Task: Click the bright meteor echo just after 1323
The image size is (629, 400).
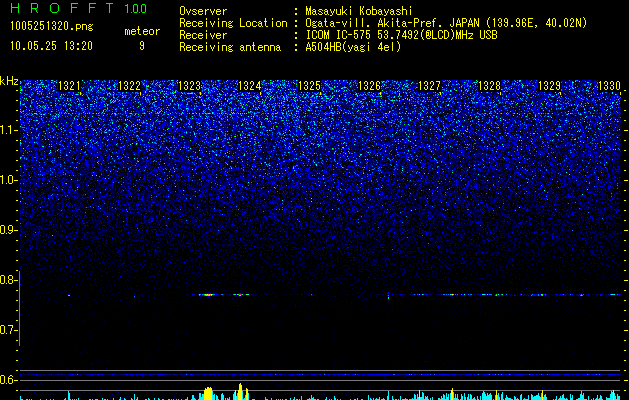Action: (207, 295)
